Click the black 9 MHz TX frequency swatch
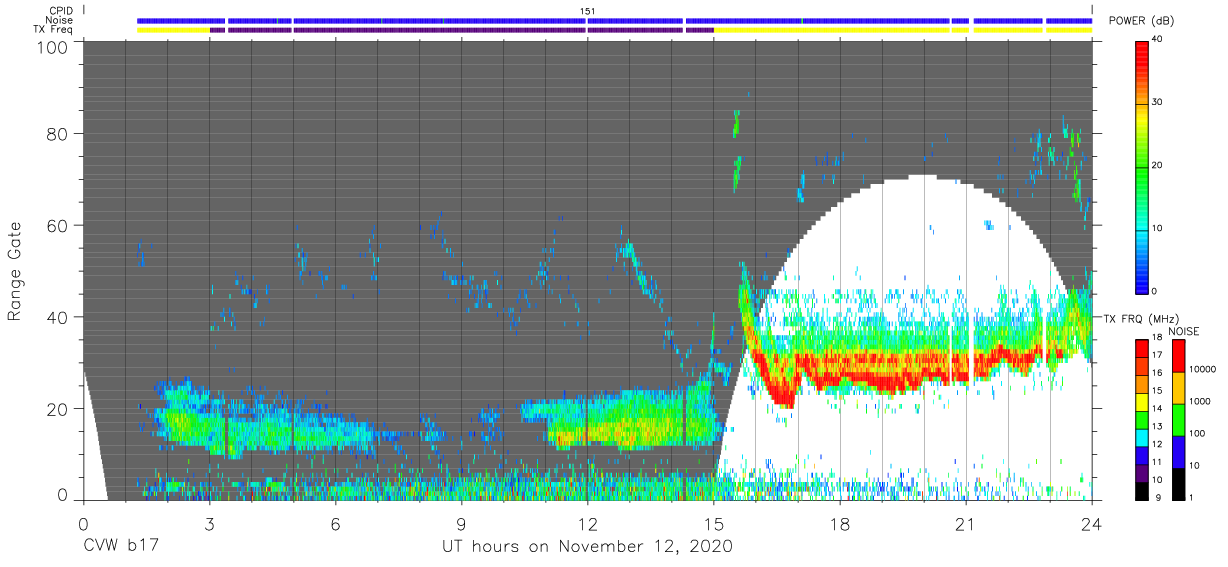Image resolution: width=1228 pixels, height=567 pixels. click(1143, 493)
